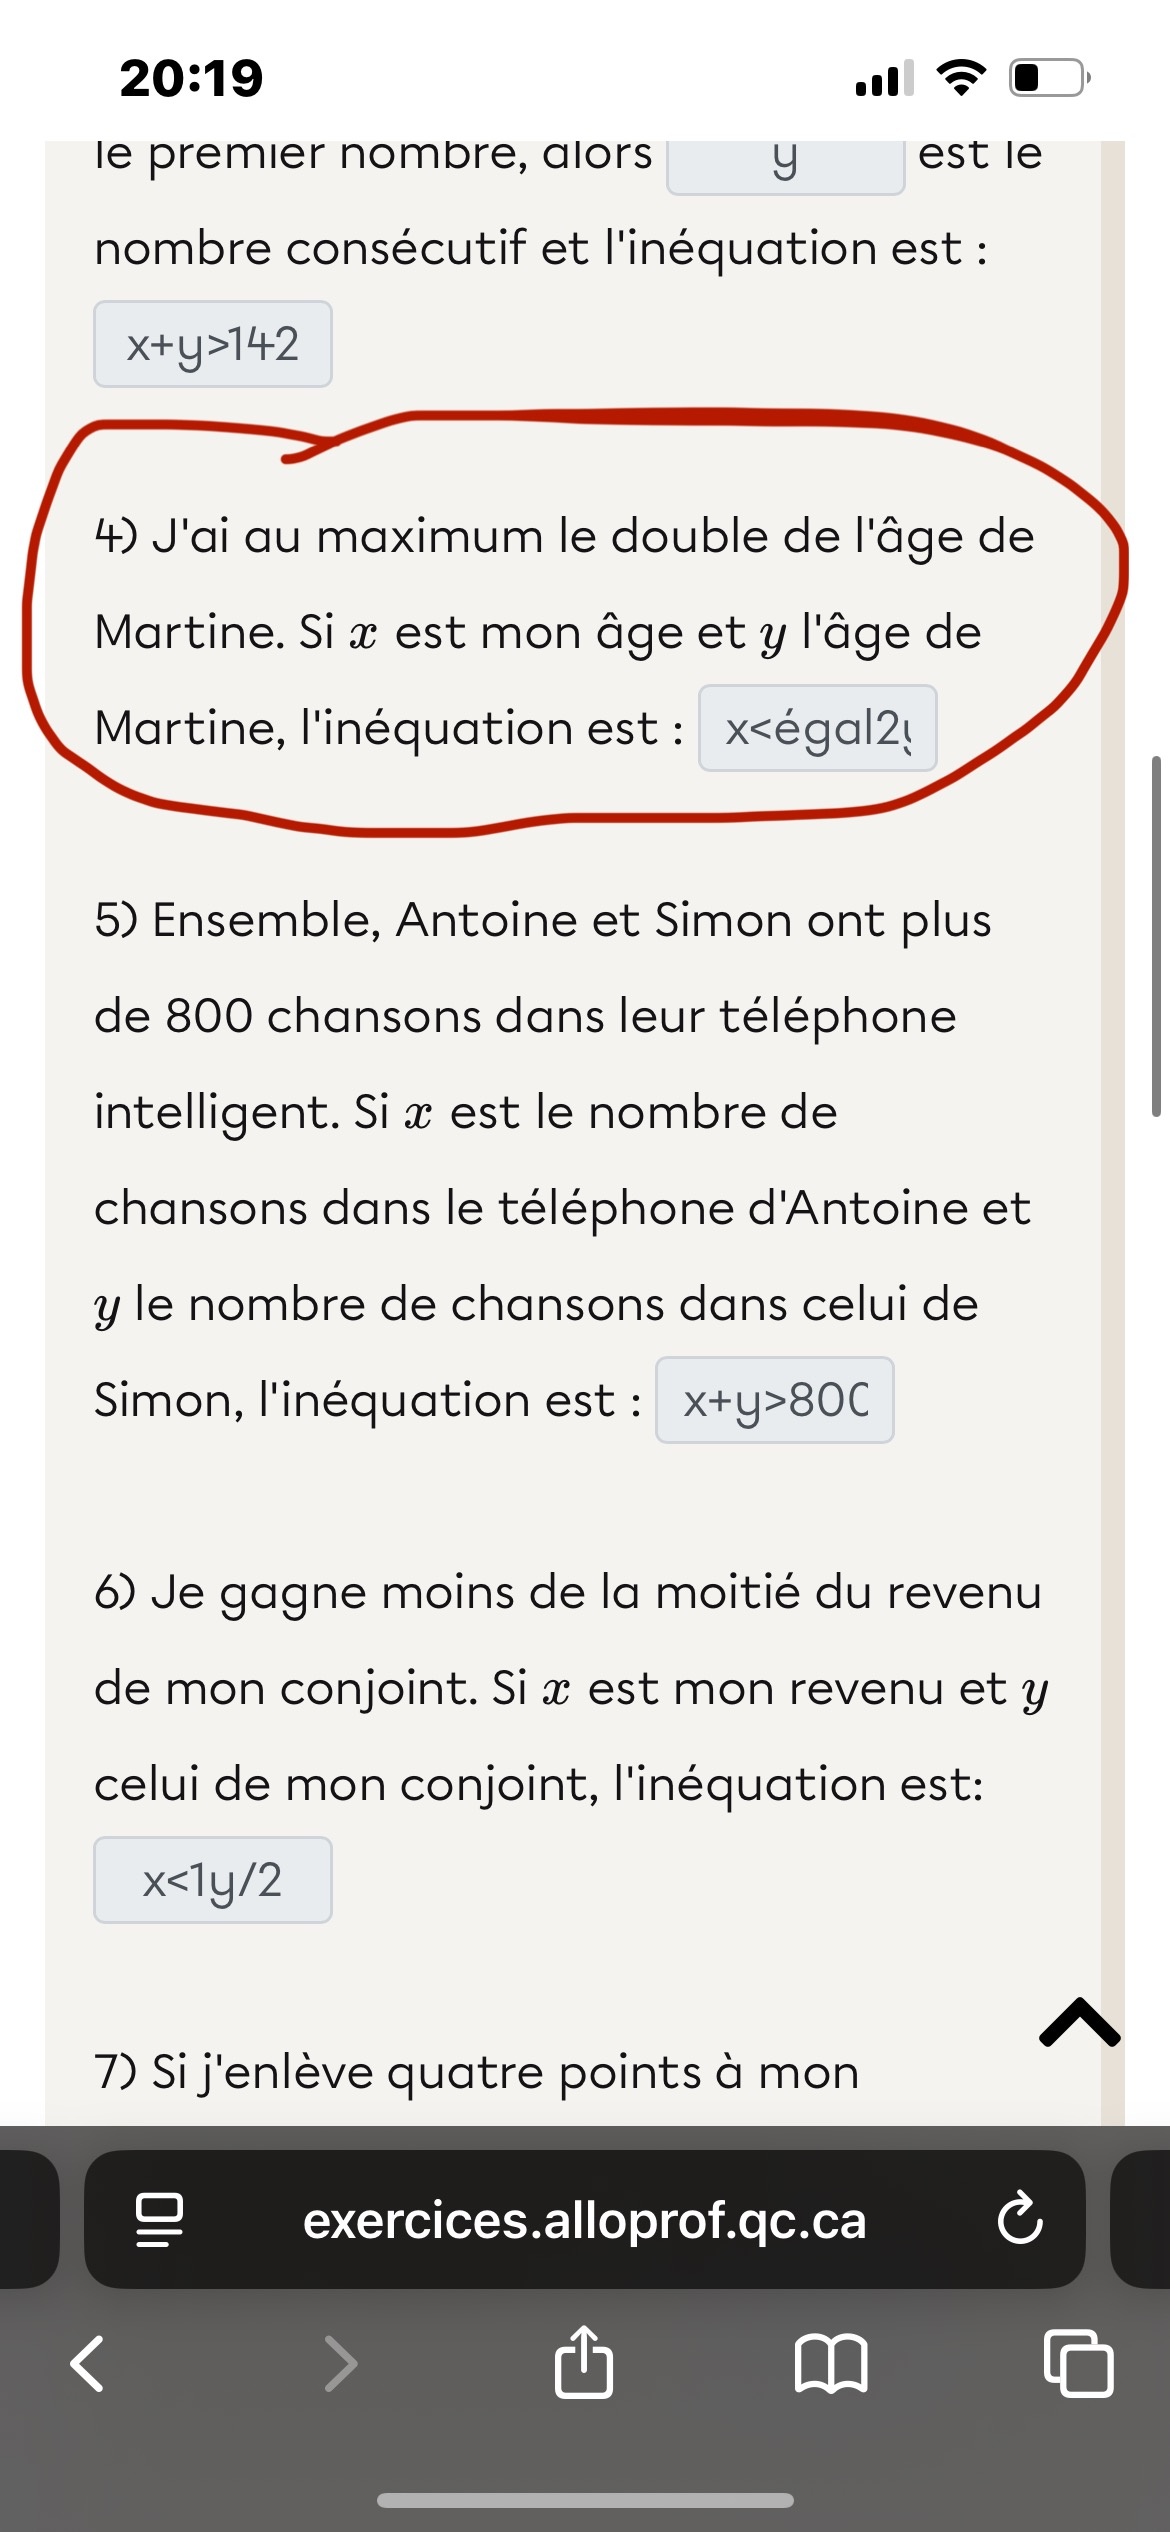Click the page scrollbar on the right edge
This screenshot has height=2532, width=1170.
tap(1156, 936)
